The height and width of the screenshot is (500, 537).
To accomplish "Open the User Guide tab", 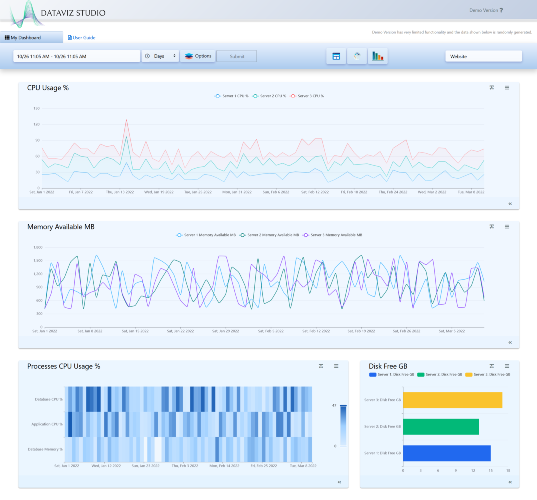I will tap(81, 38).
